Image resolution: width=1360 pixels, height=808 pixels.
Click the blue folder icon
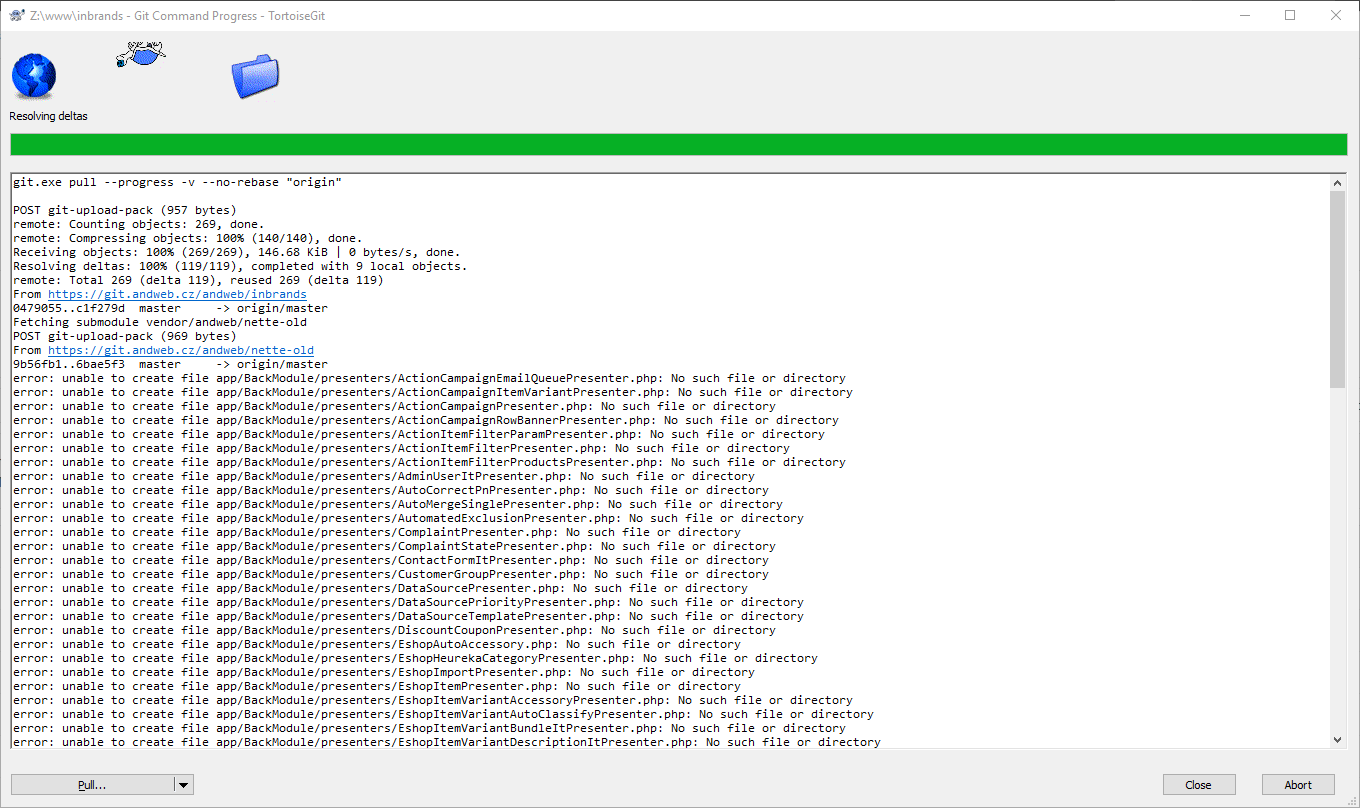coord(255,77)
